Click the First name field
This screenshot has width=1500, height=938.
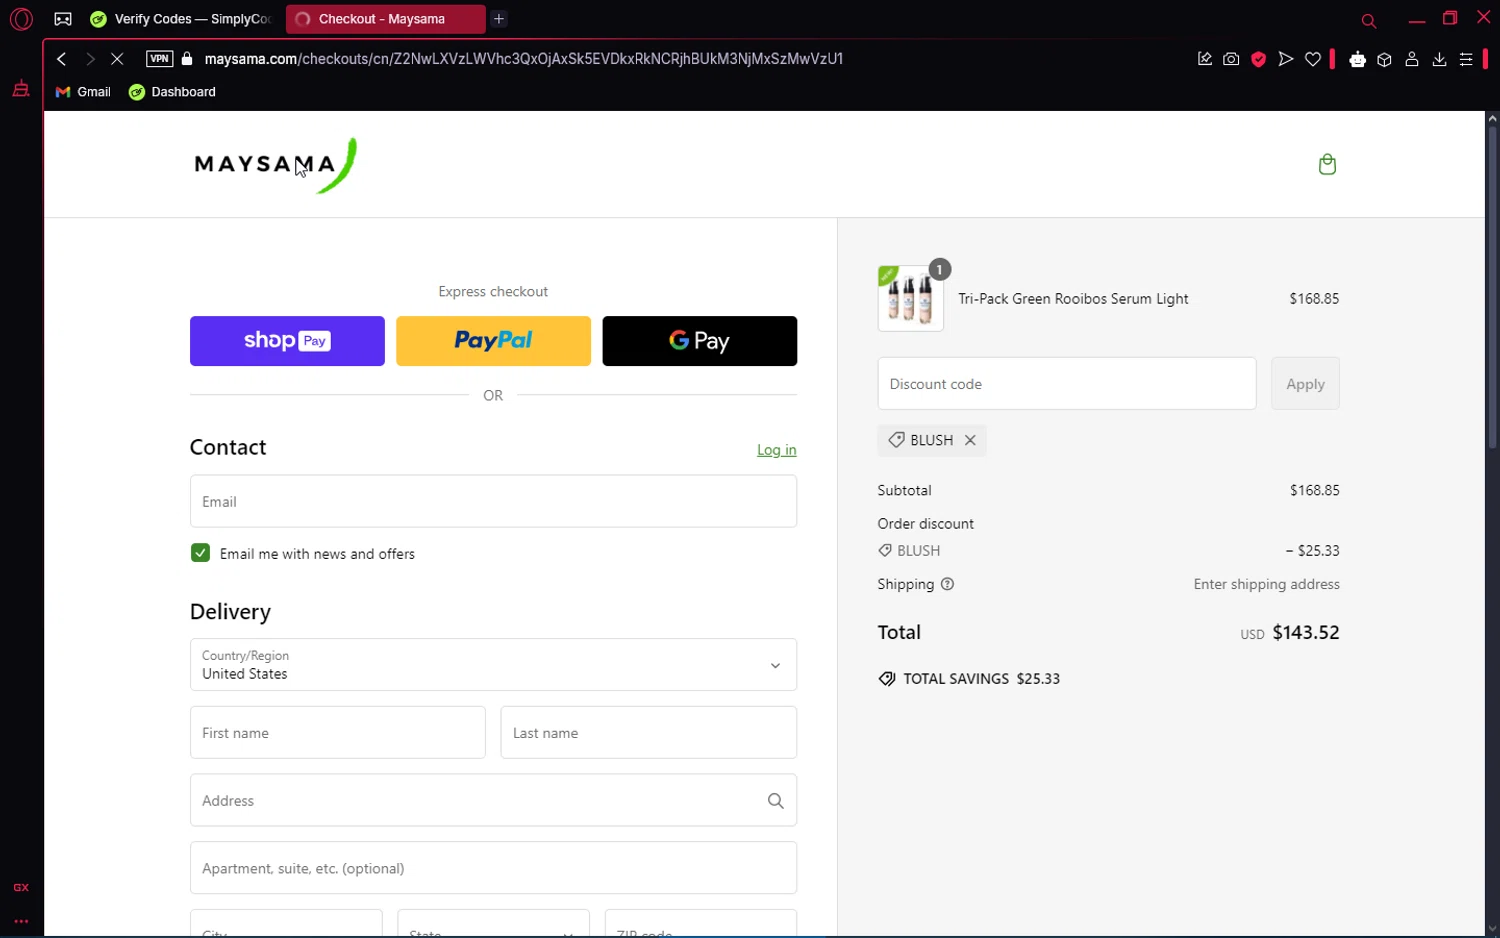[338, 733]
